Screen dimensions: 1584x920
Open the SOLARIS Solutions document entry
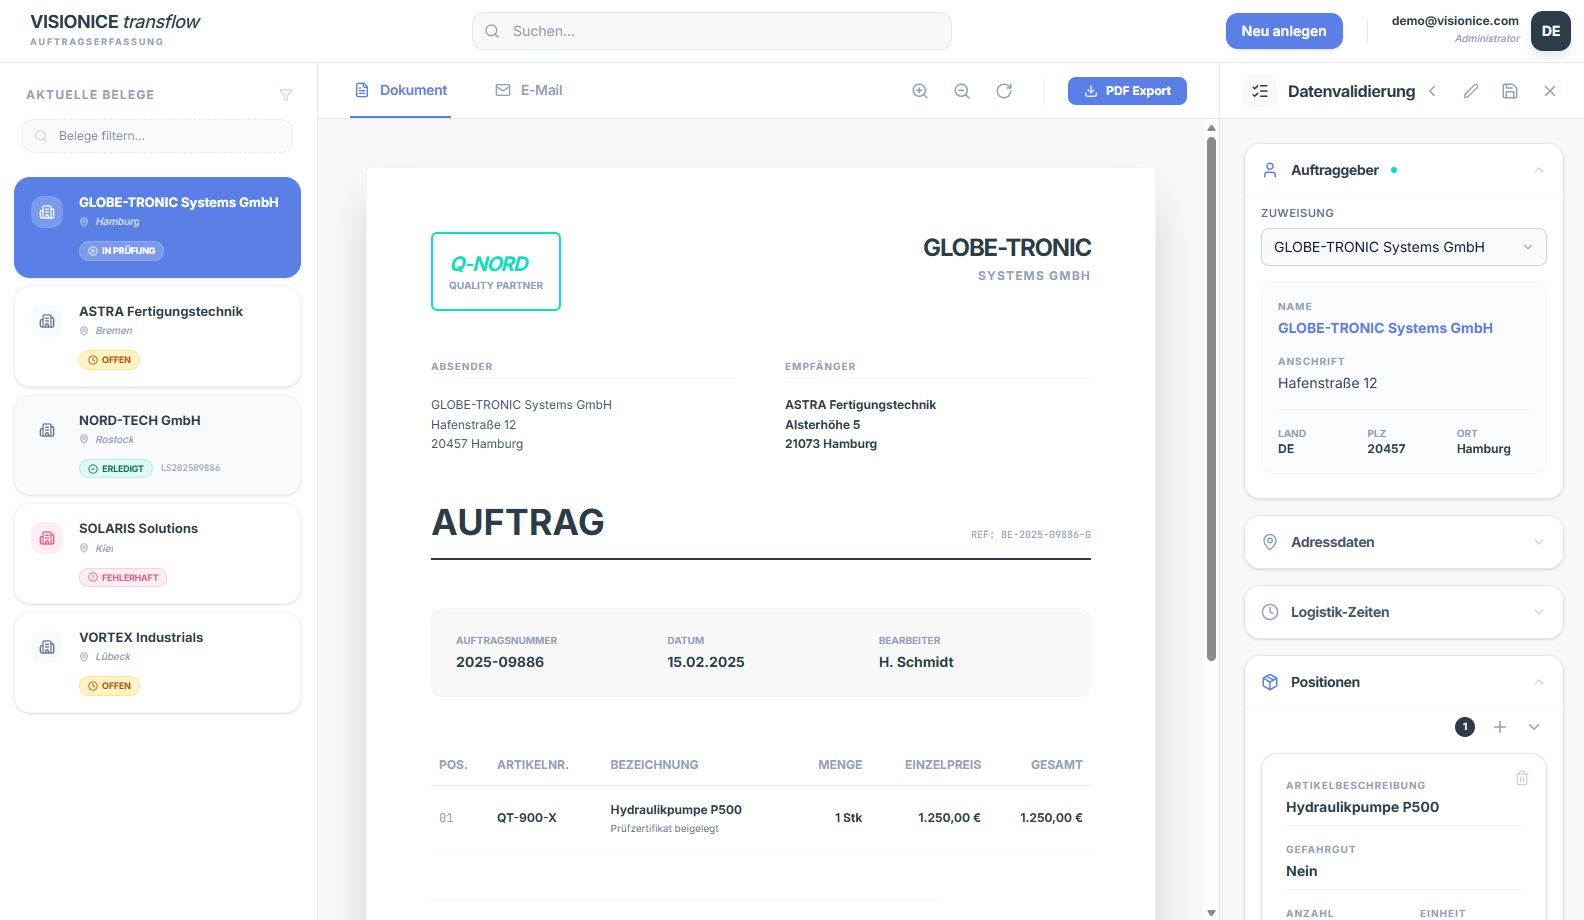pos(157,553)
